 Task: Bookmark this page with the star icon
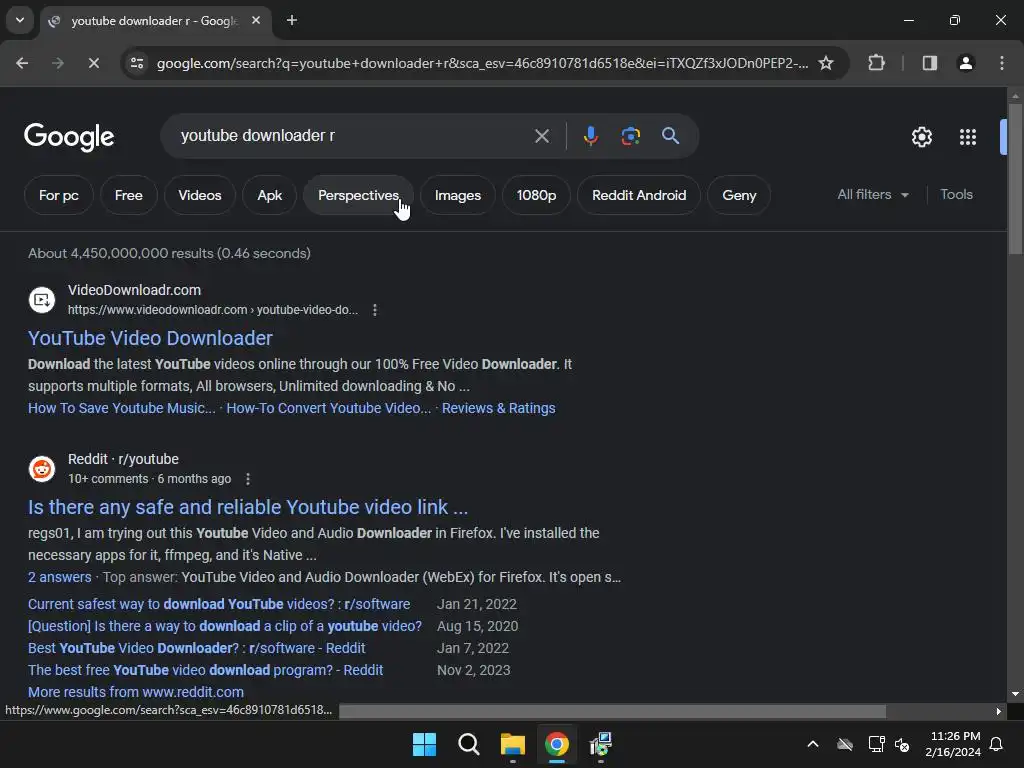(826, 63)
